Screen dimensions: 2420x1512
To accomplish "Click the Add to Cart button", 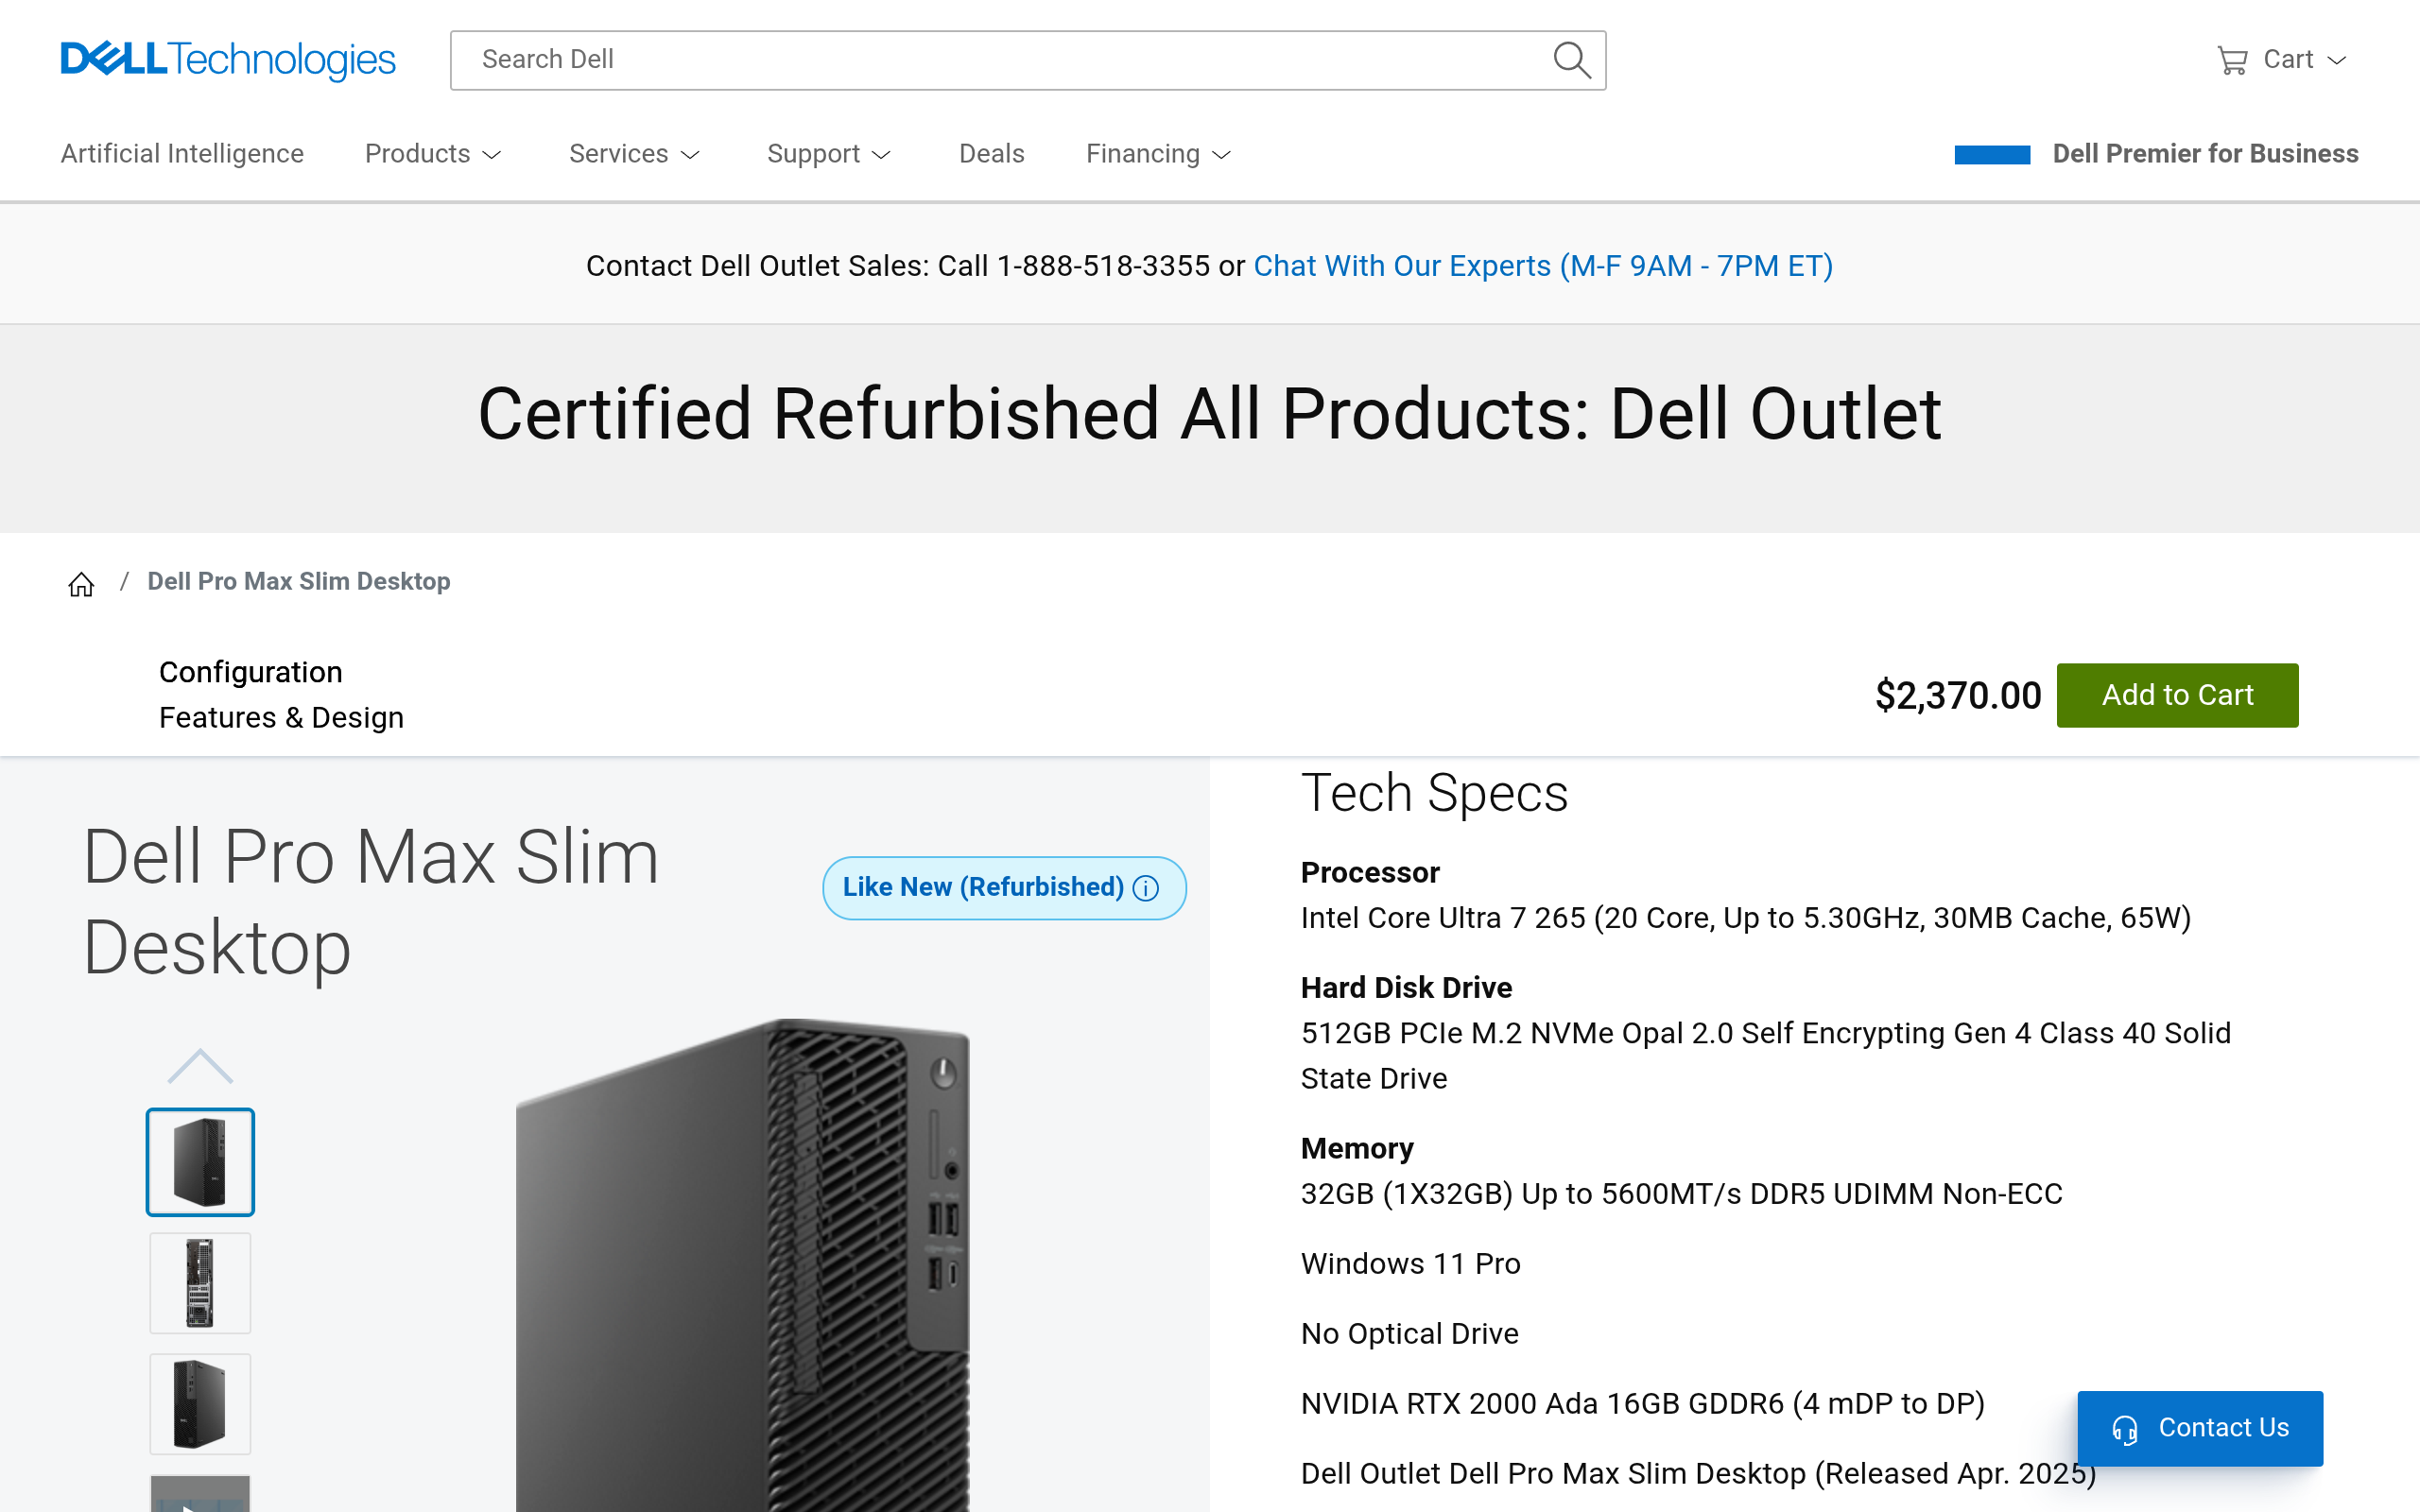I will coord(2177,695).
